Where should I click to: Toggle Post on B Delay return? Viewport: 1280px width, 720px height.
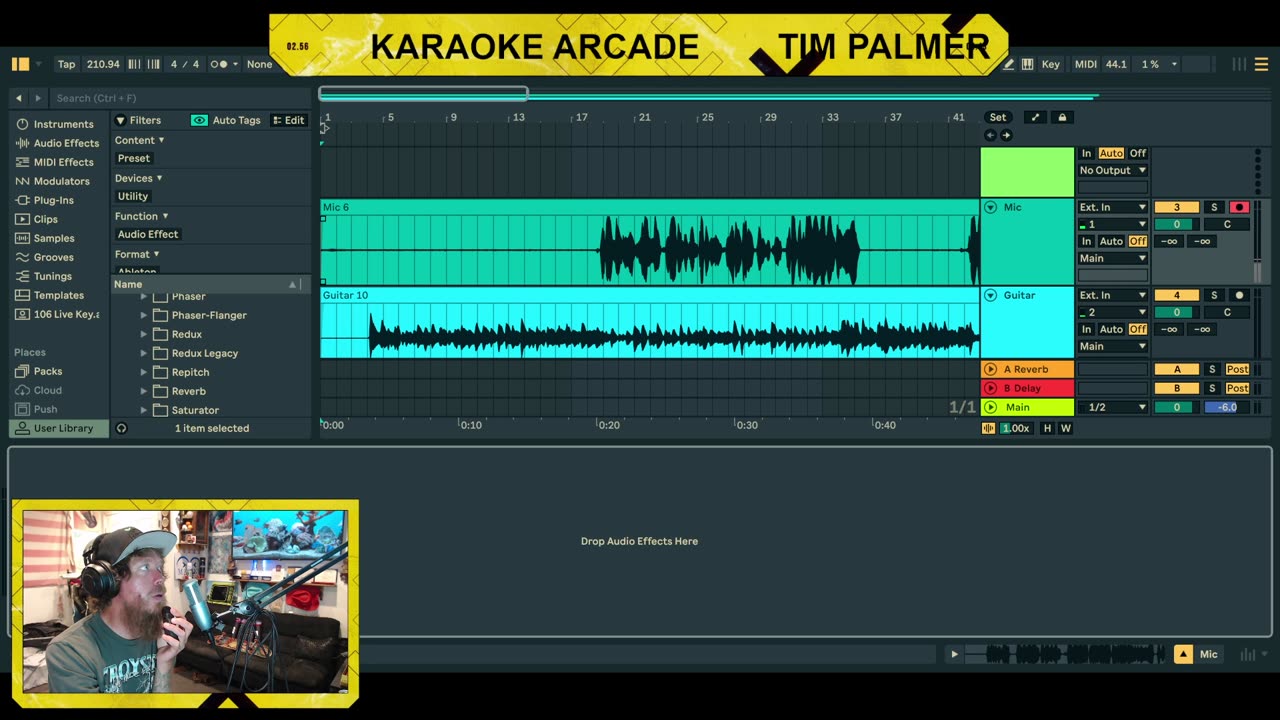(x=1237, y=388)
